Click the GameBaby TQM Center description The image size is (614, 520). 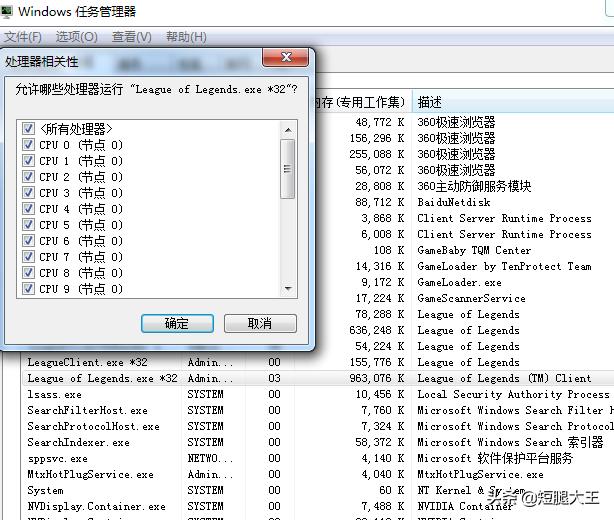tap(474, 250)
